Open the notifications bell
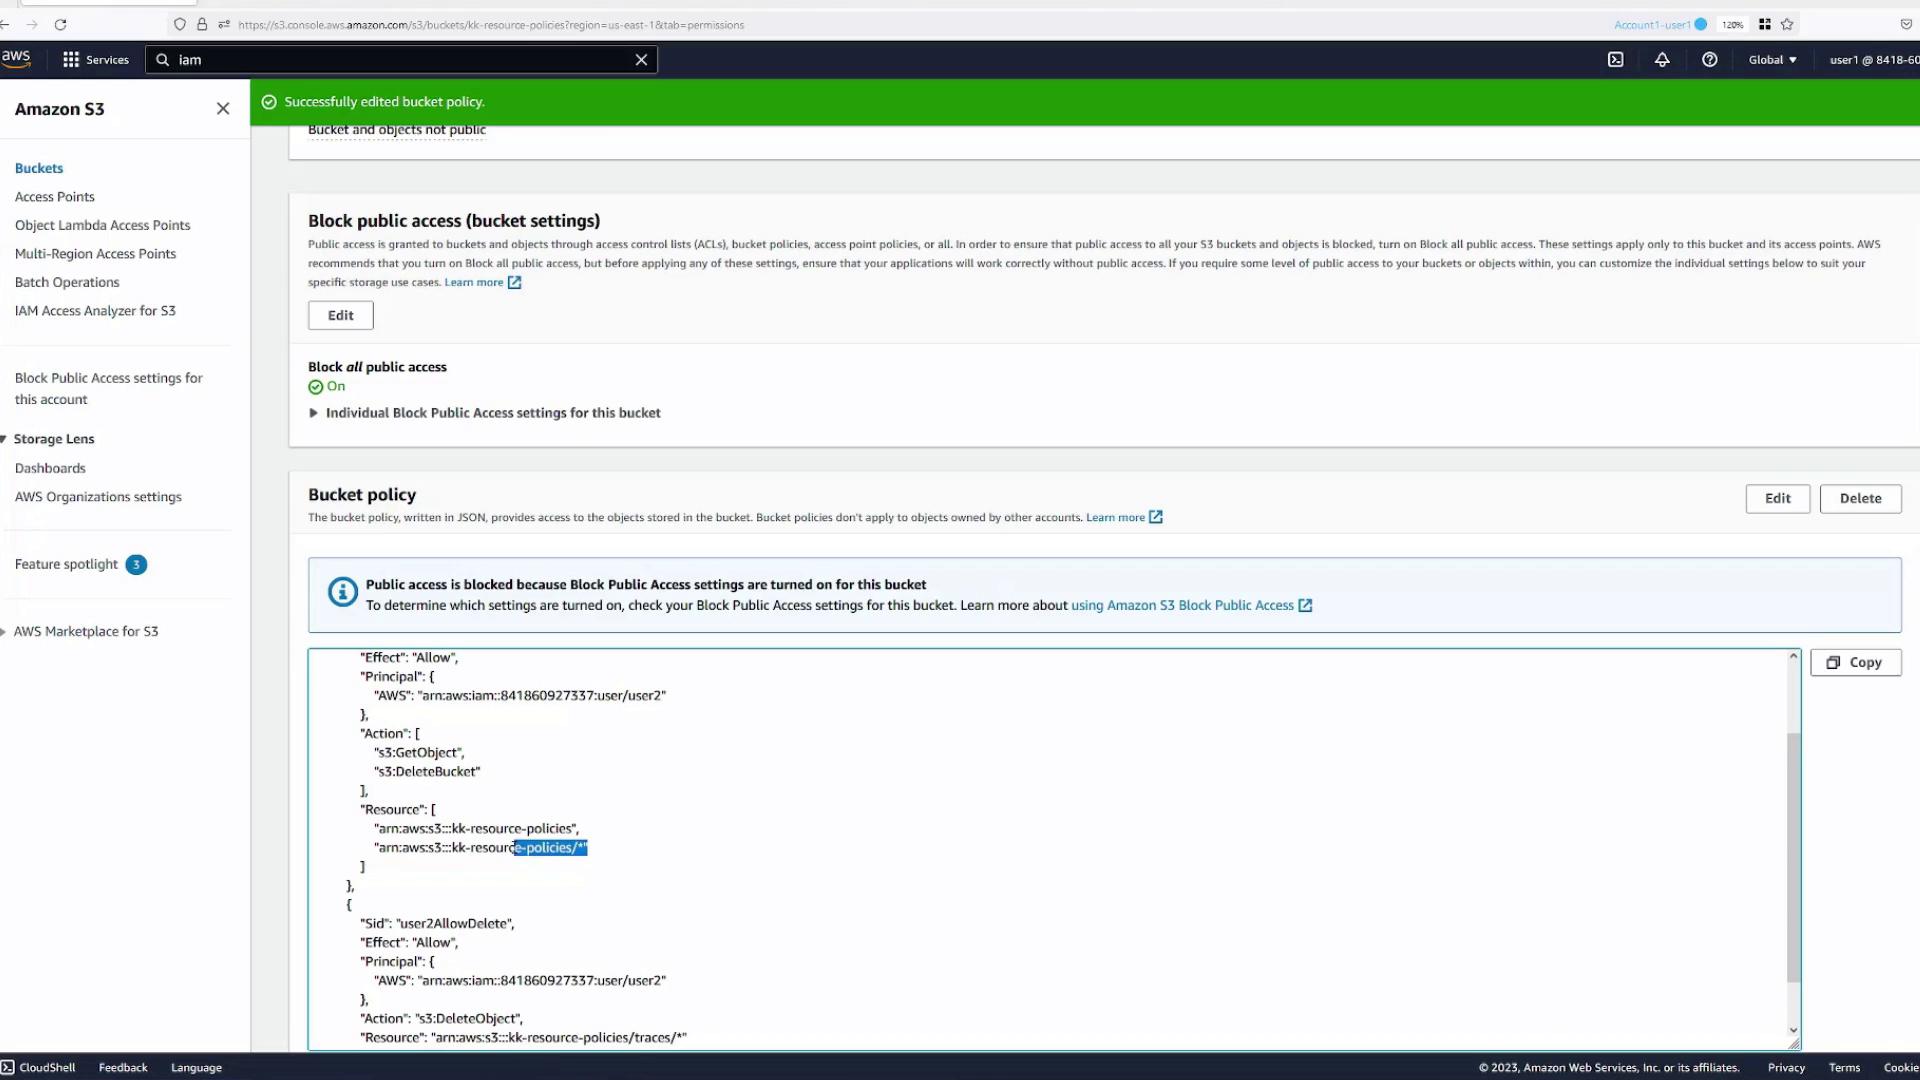The height and width of the screenshot is (1080, 1920). click(1662, 60)
